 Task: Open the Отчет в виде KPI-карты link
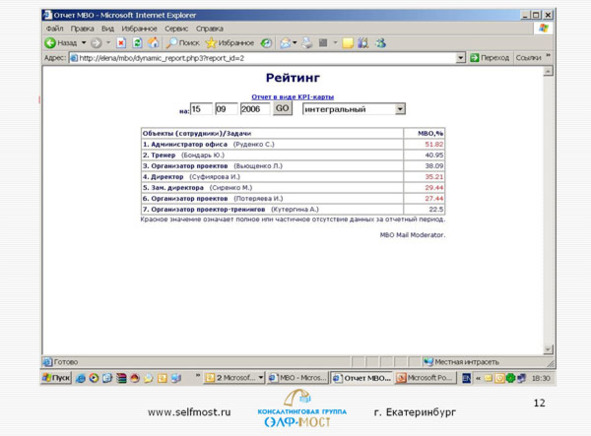click(292, 97)
